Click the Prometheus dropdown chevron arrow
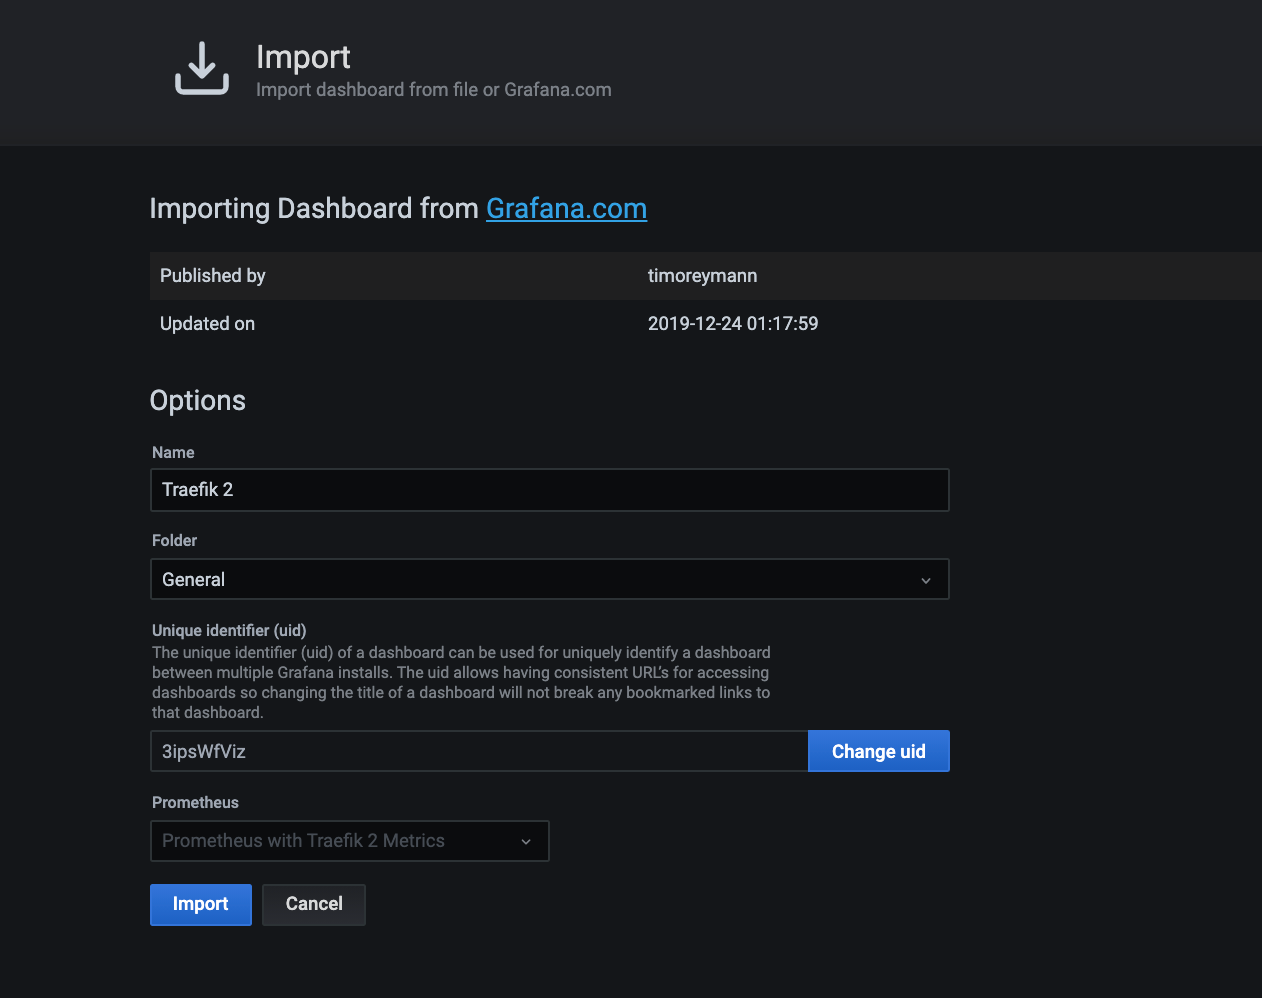The height and width of the screenshot is (998, 1262). (526, 842)
